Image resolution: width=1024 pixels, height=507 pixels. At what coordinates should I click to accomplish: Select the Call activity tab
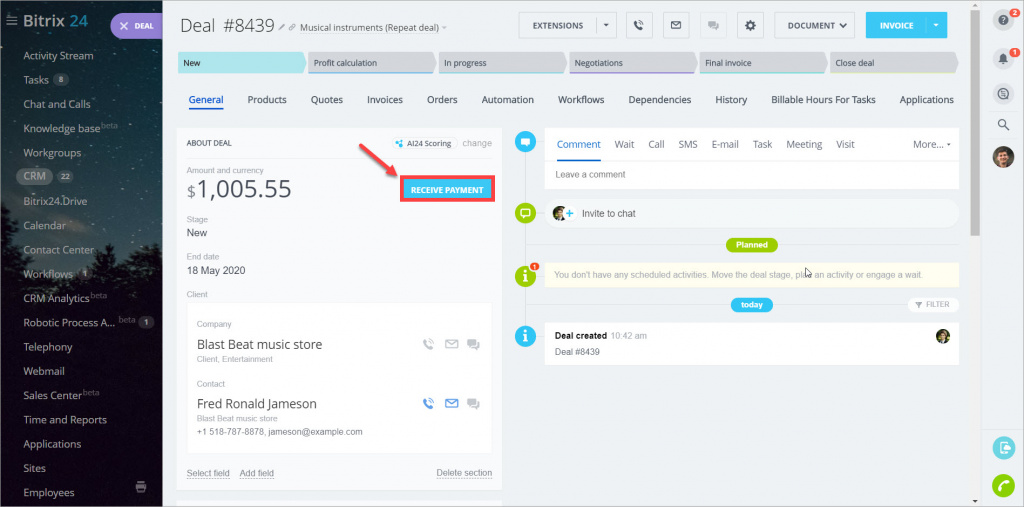click(x=656, y=144)
